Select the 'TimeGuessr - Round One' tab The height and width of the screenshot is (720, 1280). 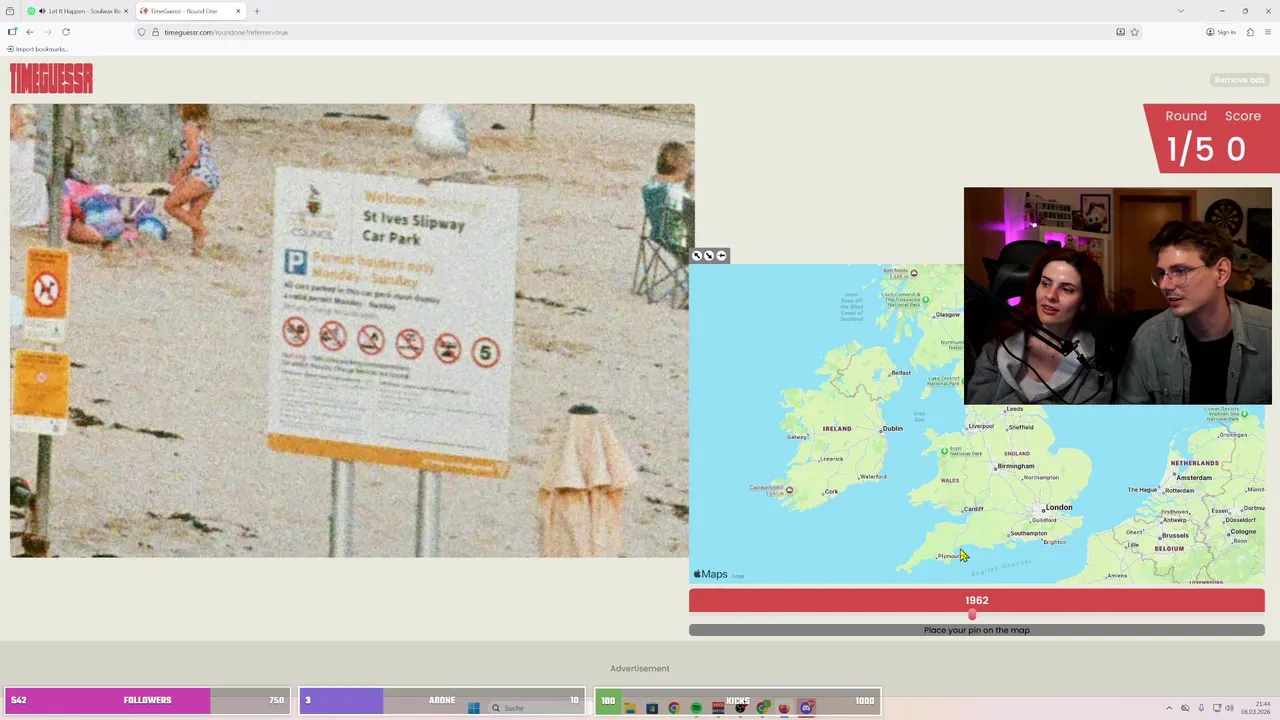pos(190,11)
